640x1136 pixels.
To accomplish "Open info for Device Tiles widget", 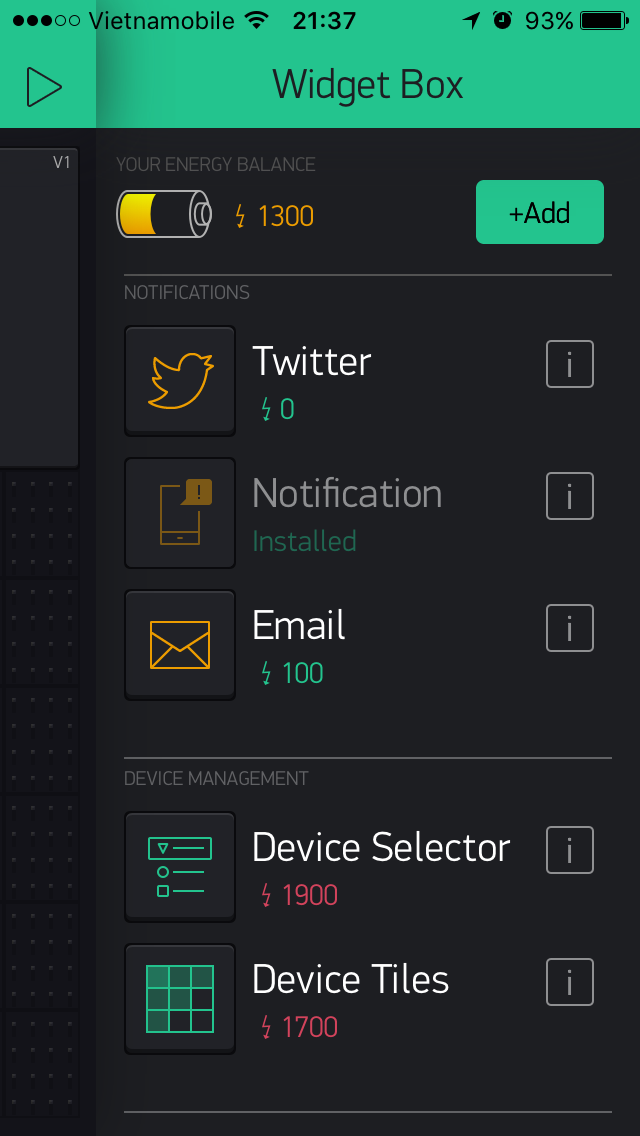I will pos(570,982).
